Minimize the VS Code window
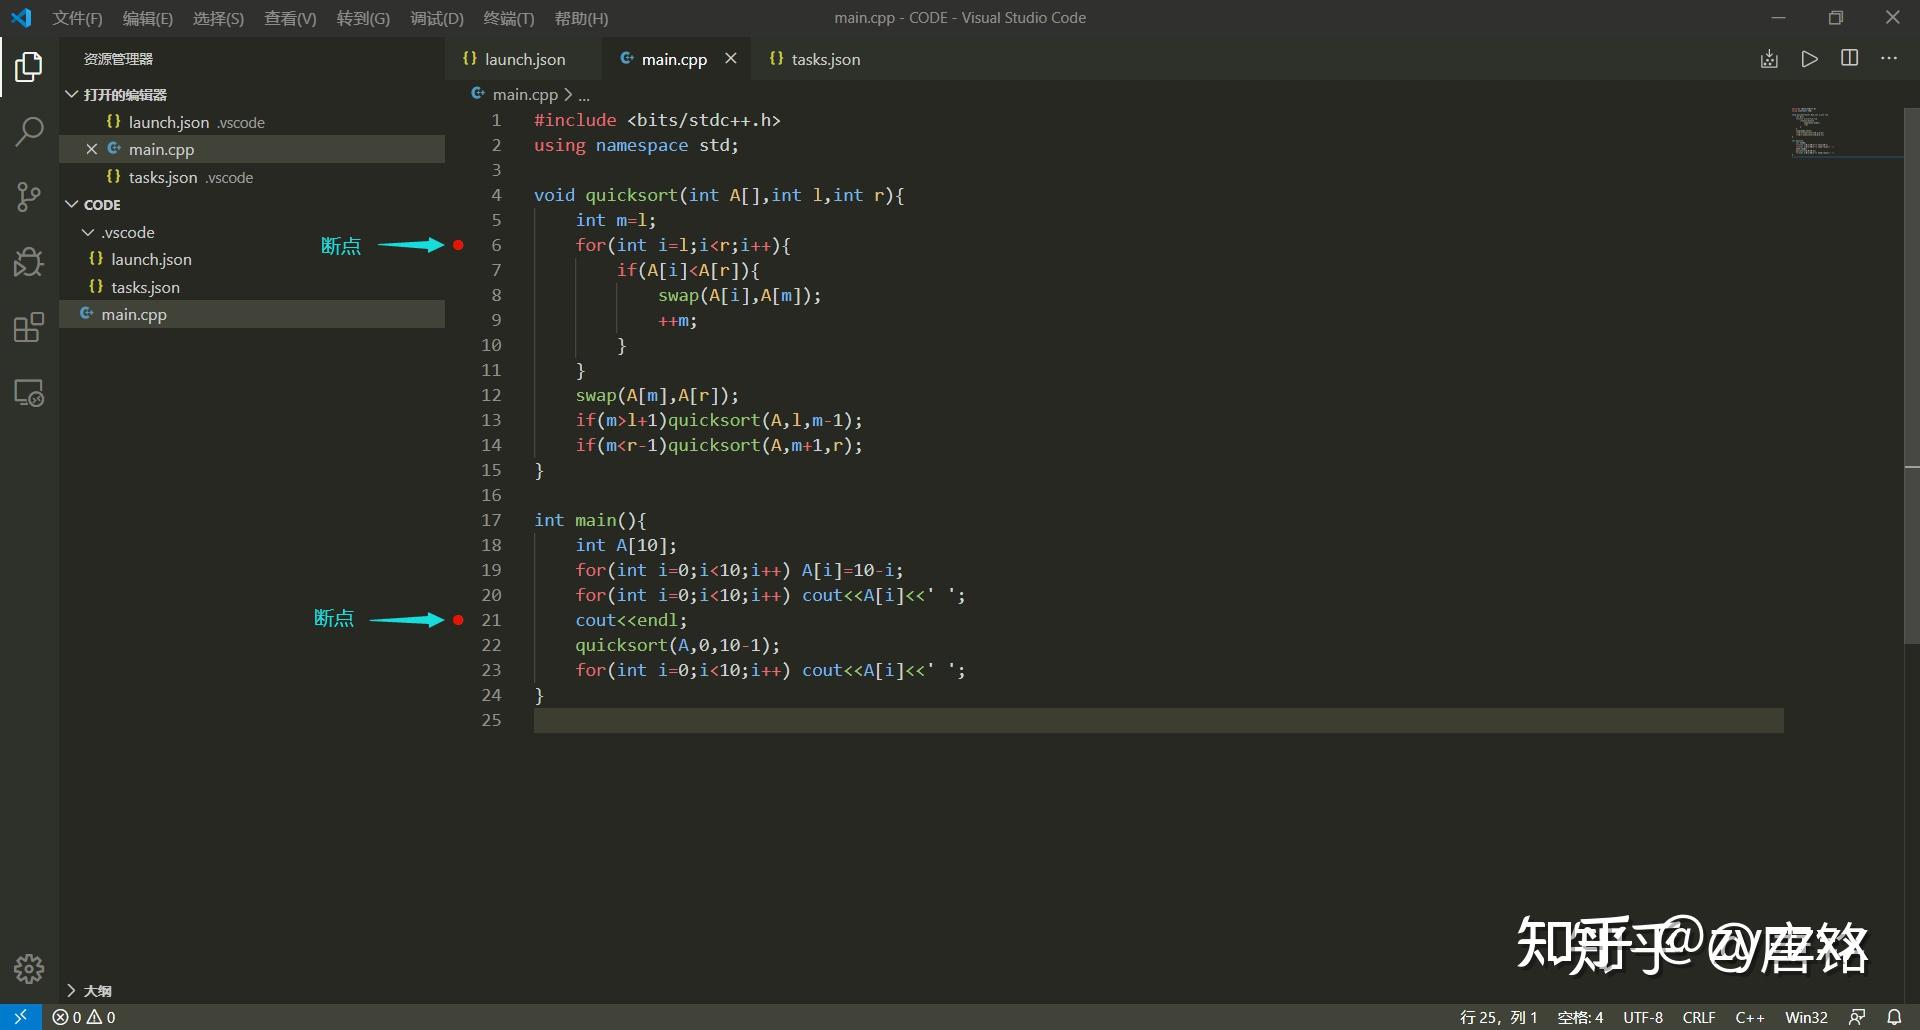Screen dimensions: 1920x1030 tap(1778, 18)
